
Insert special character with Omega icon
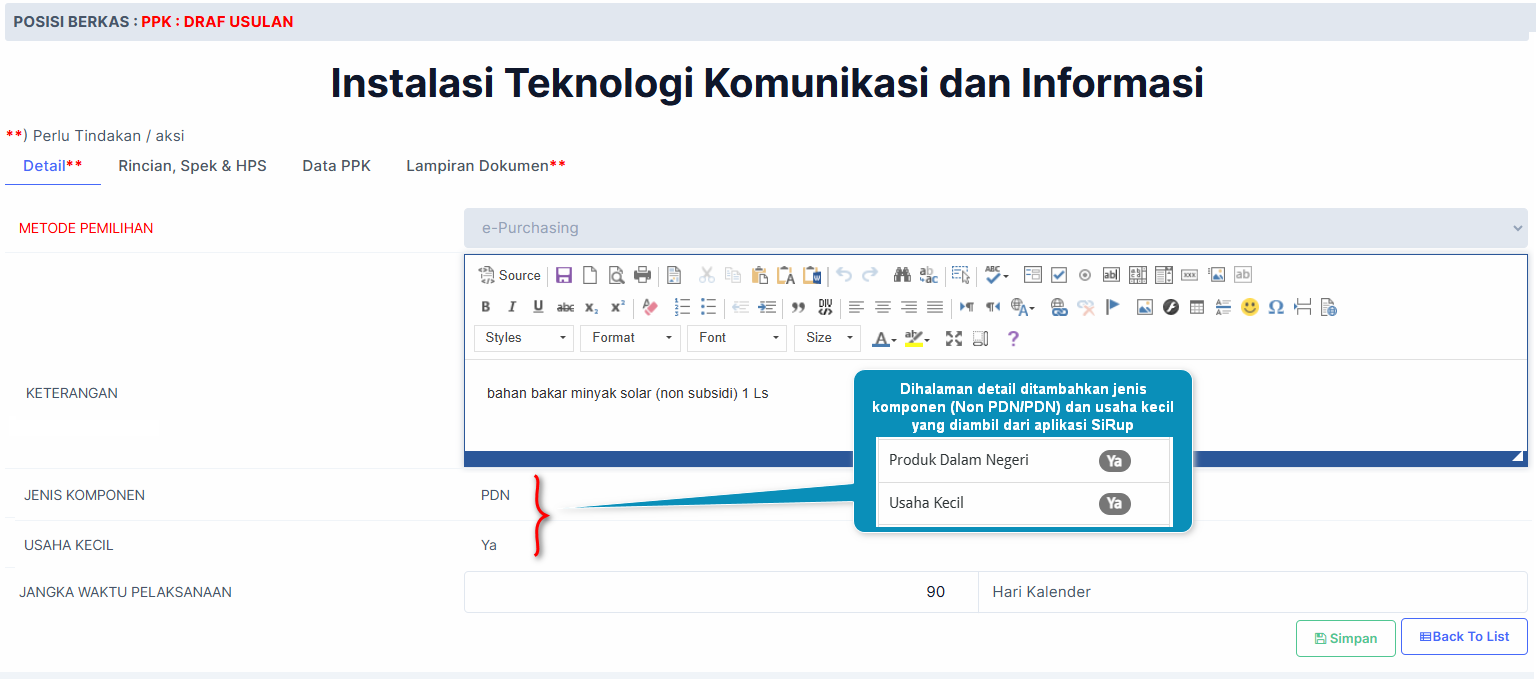[1276, 307]
